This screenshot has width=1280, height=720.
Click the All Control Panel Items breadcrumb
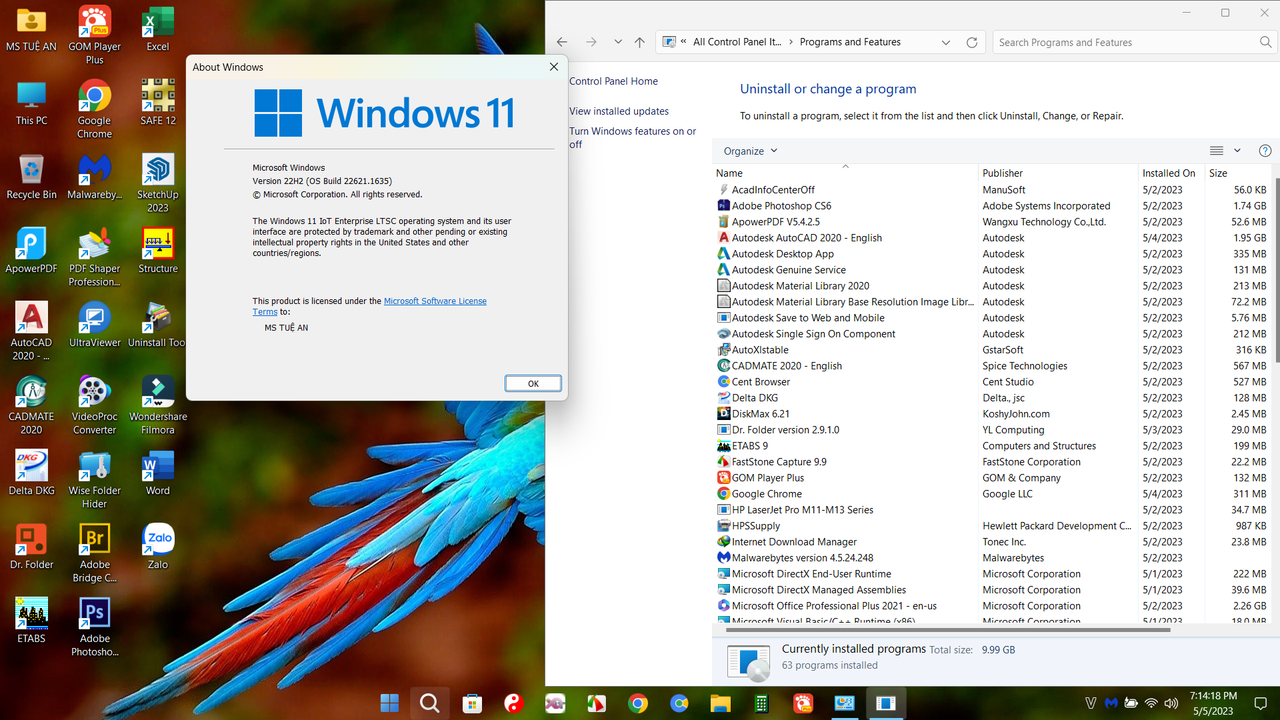(x=737, y=42)
